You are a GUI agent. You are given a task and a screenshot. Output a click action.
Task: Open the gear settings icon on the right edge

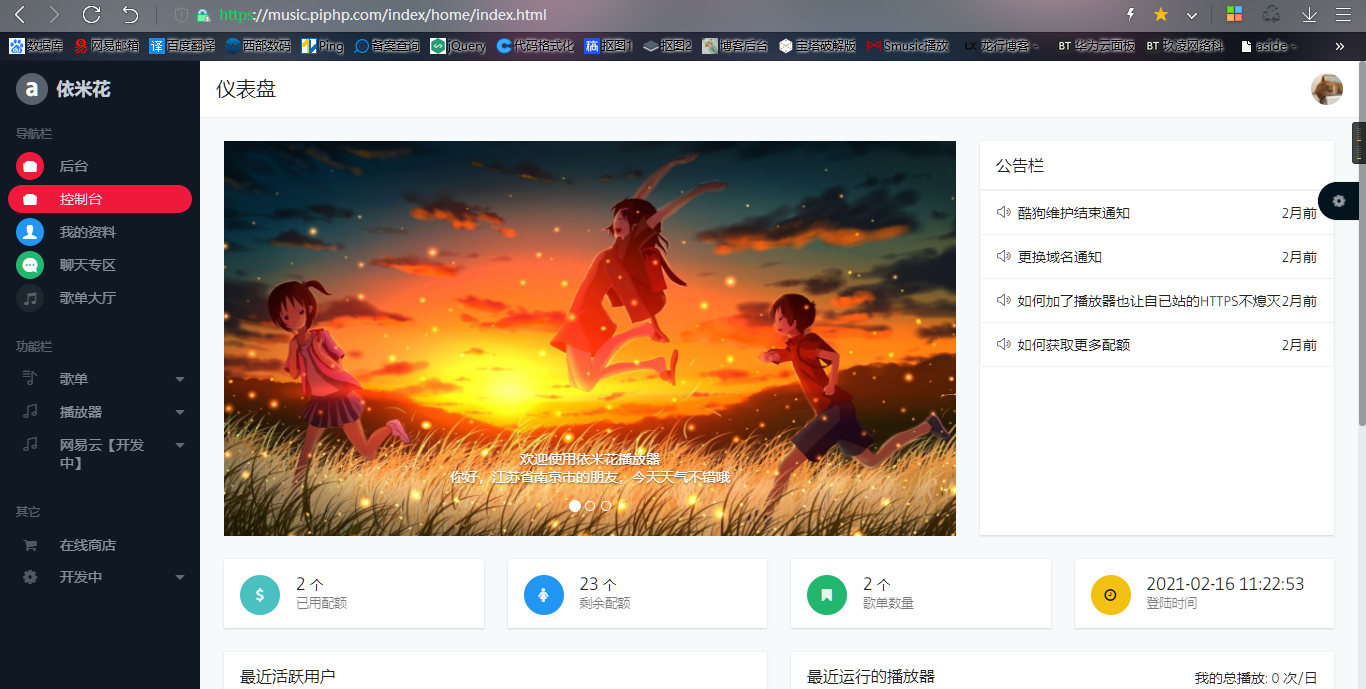click(x=1338, y=200)
